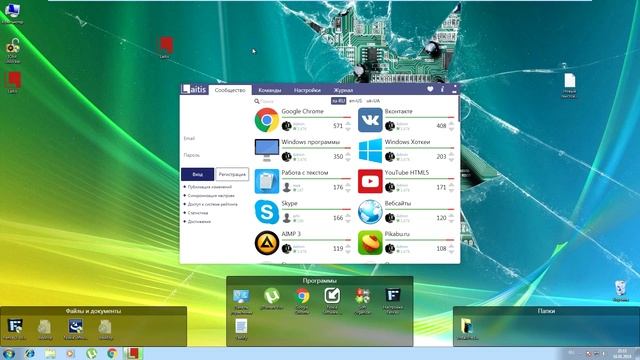
Task: Select the Recycle Bin on the desktop
Action: pos(620,291)
